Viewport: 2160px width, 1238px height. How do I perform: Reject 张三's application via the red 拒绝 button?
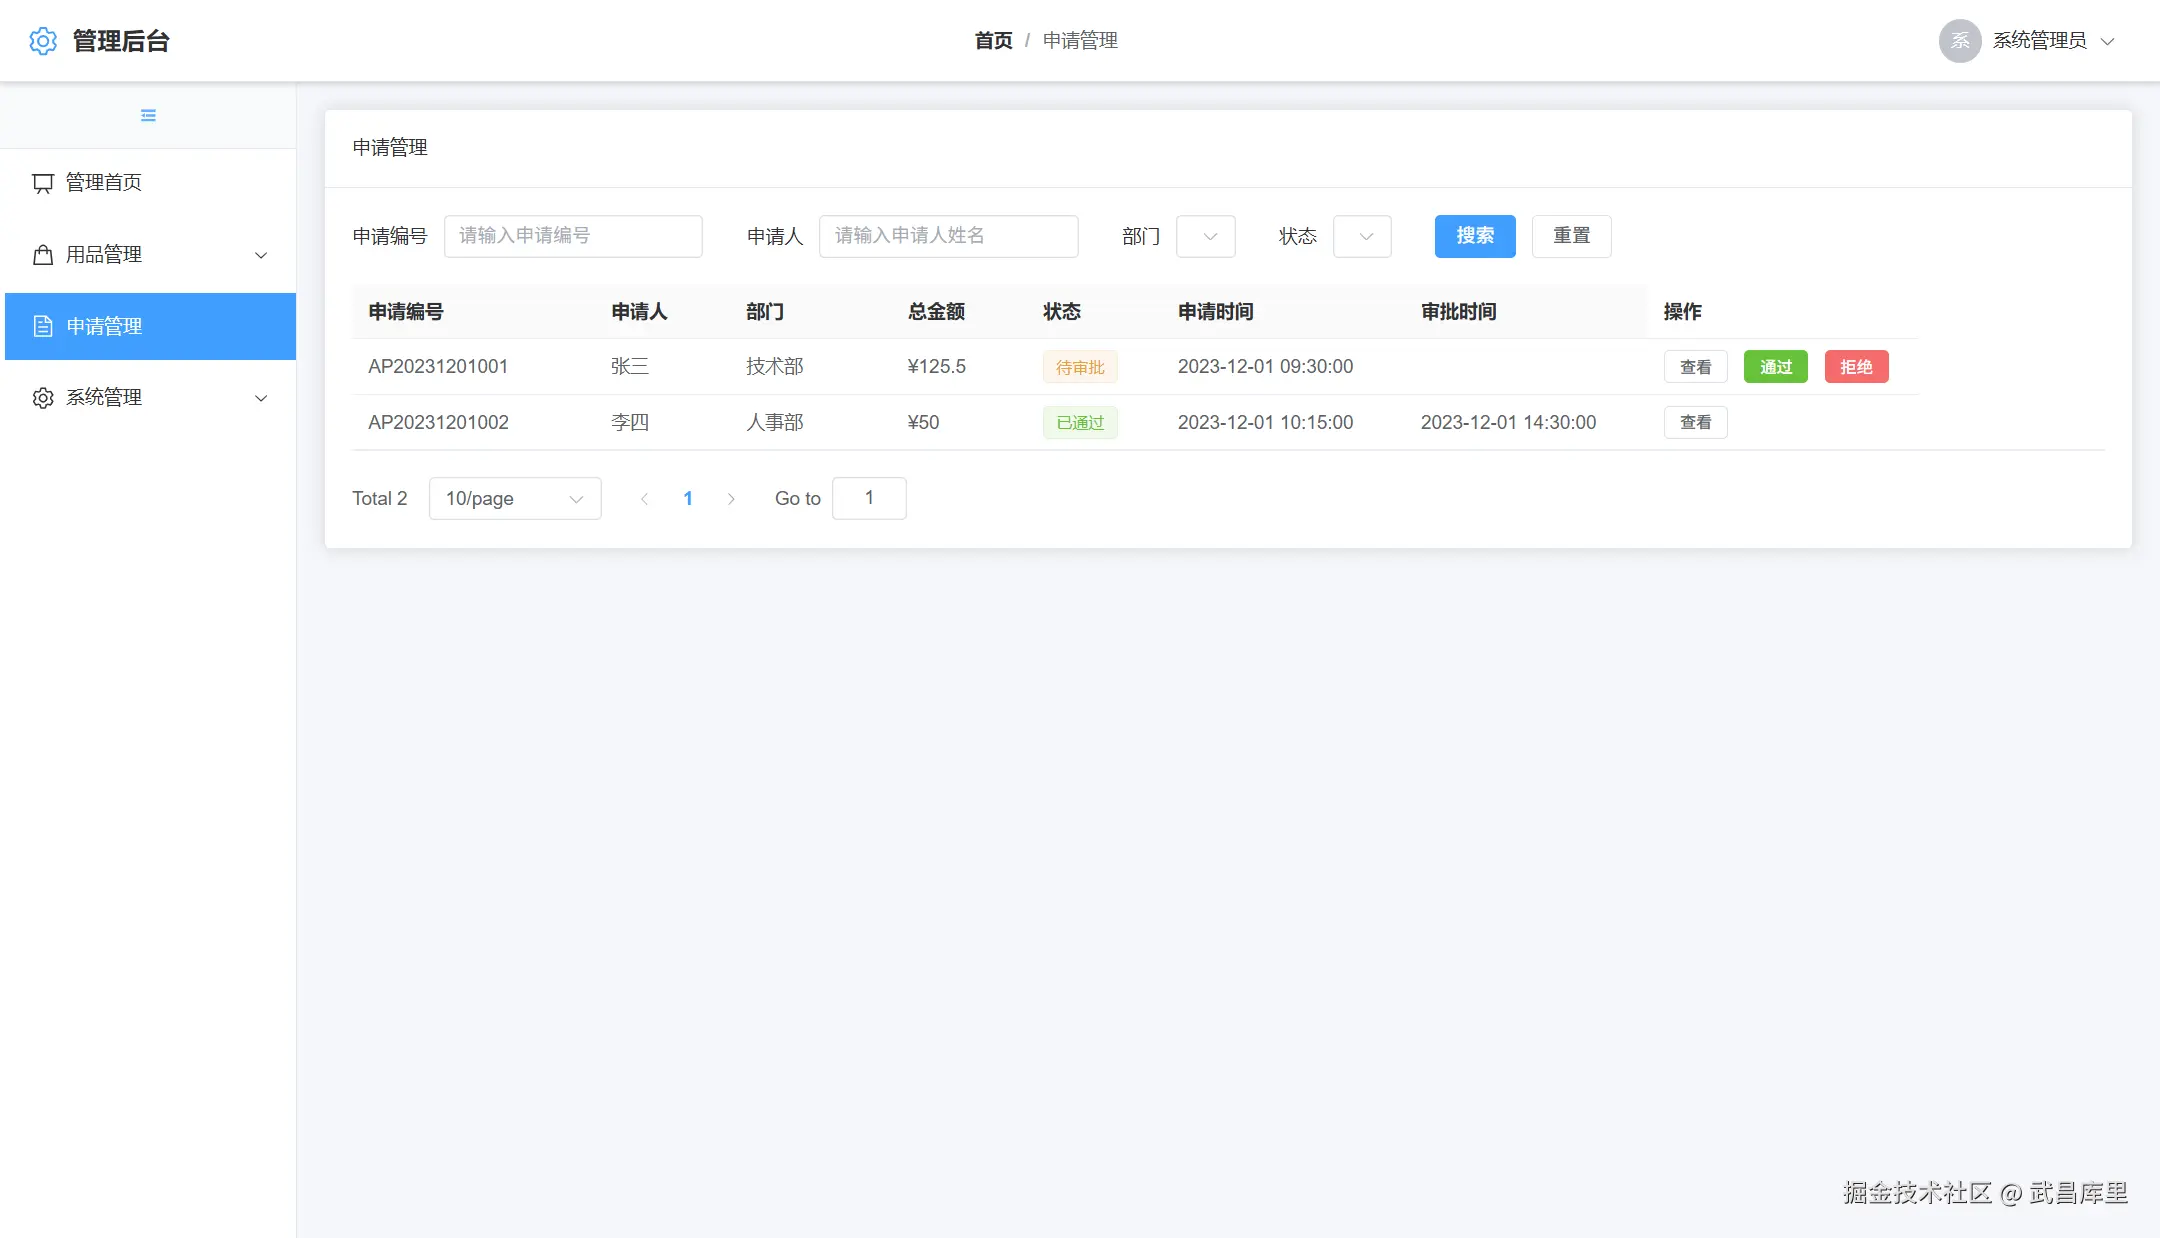1856,367
